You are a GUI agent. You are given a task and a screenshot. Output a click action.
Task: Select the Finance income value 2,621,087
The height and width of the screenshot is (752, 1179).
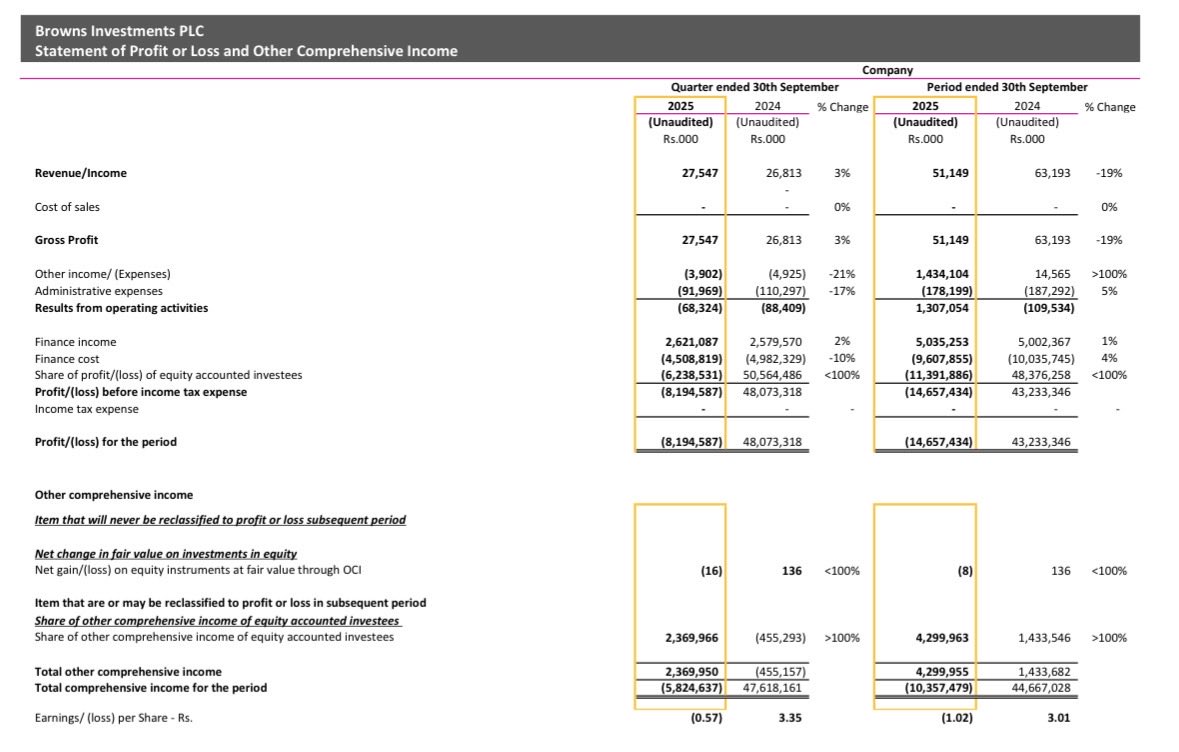coord(693,341)
